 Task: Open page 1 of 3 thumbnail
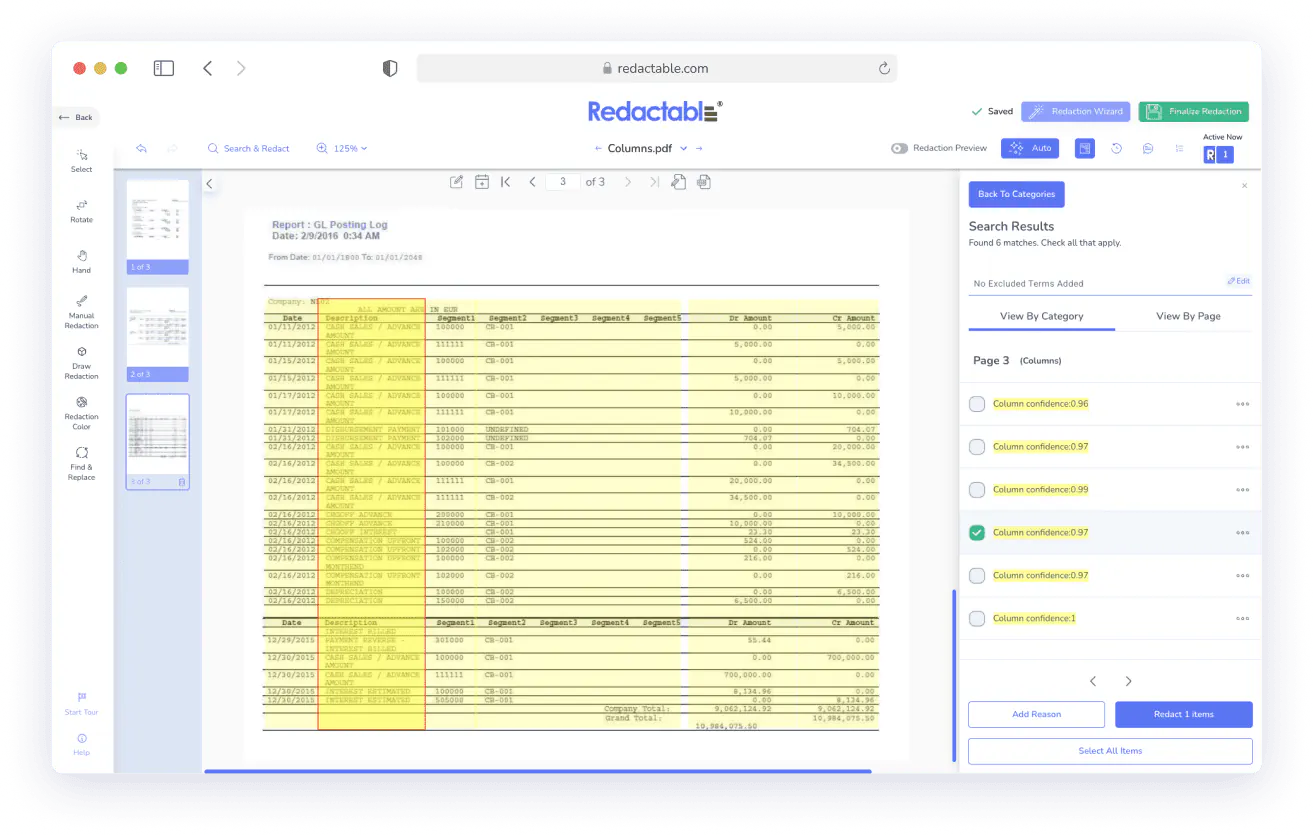pos(158,227)
